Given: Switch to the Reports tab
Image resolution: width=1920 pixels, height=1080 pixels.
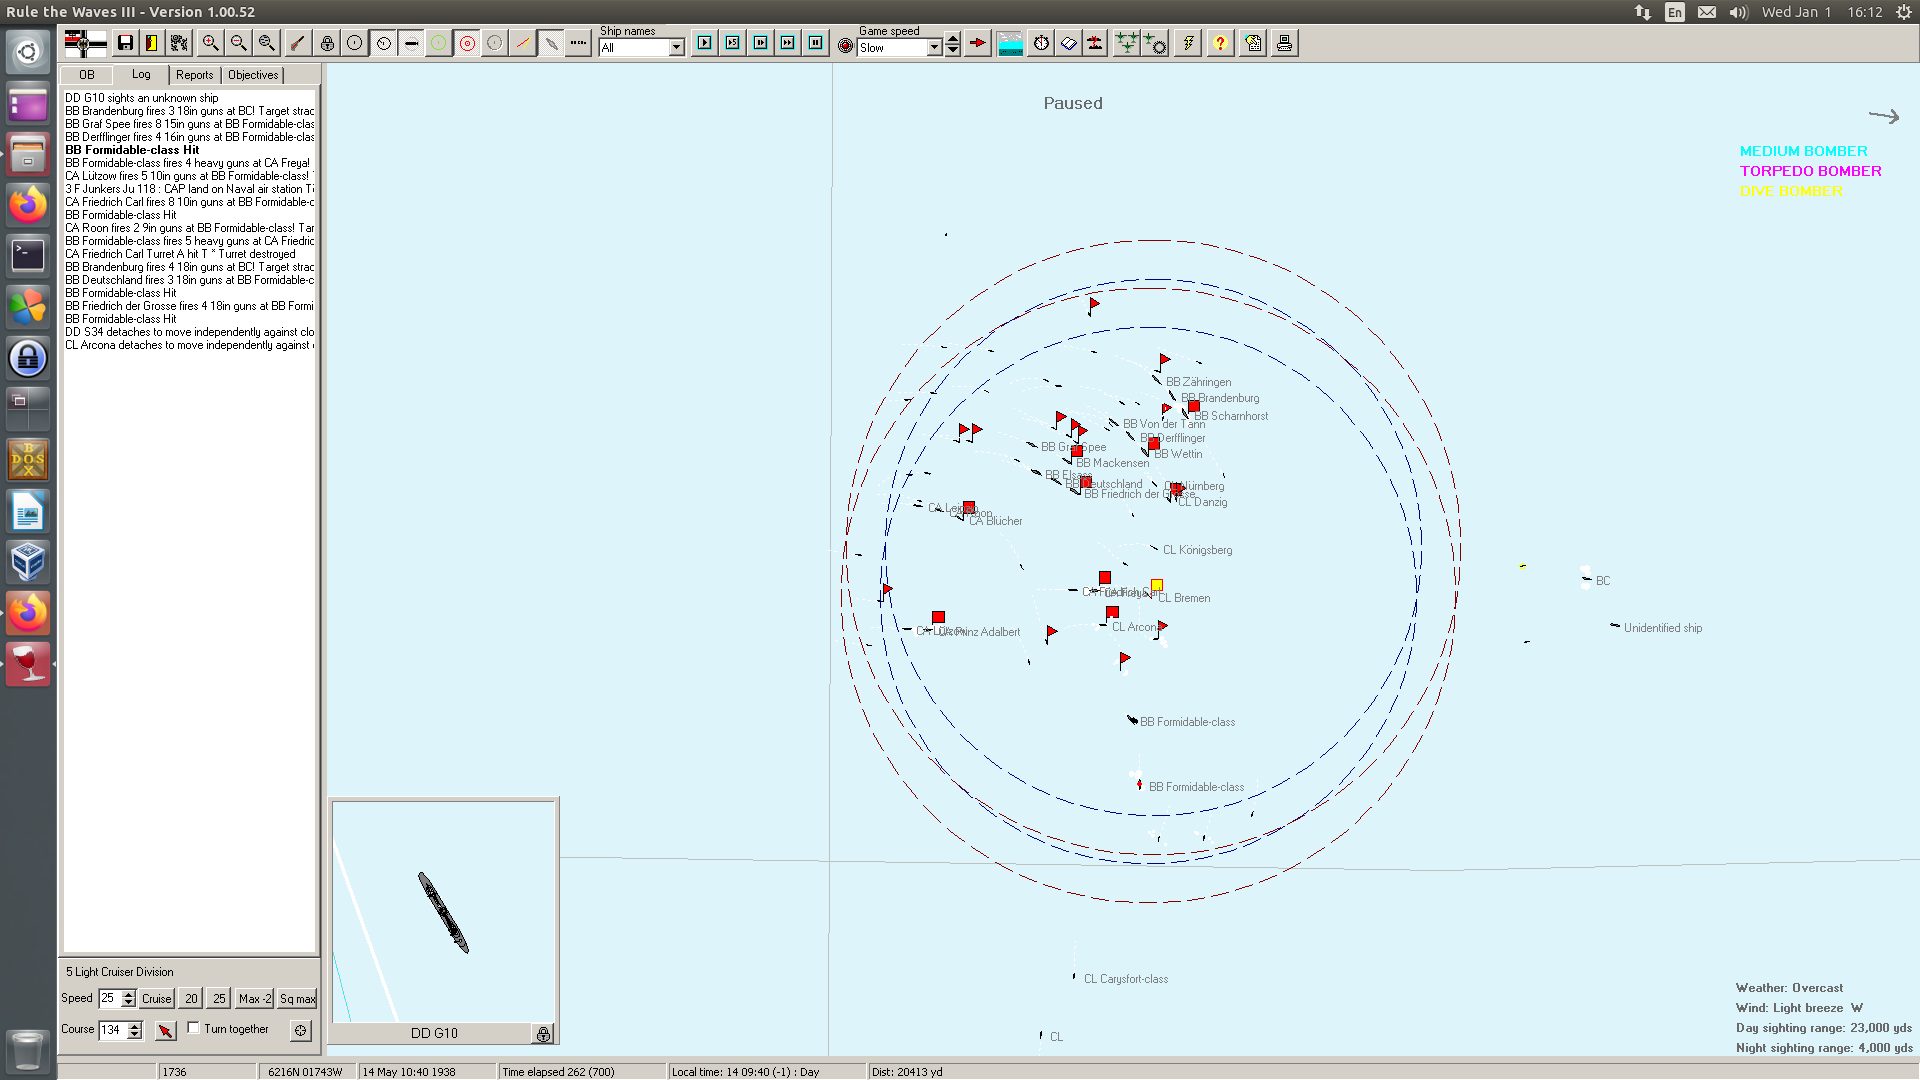Looking at the screenshot, I should point(194,75).
